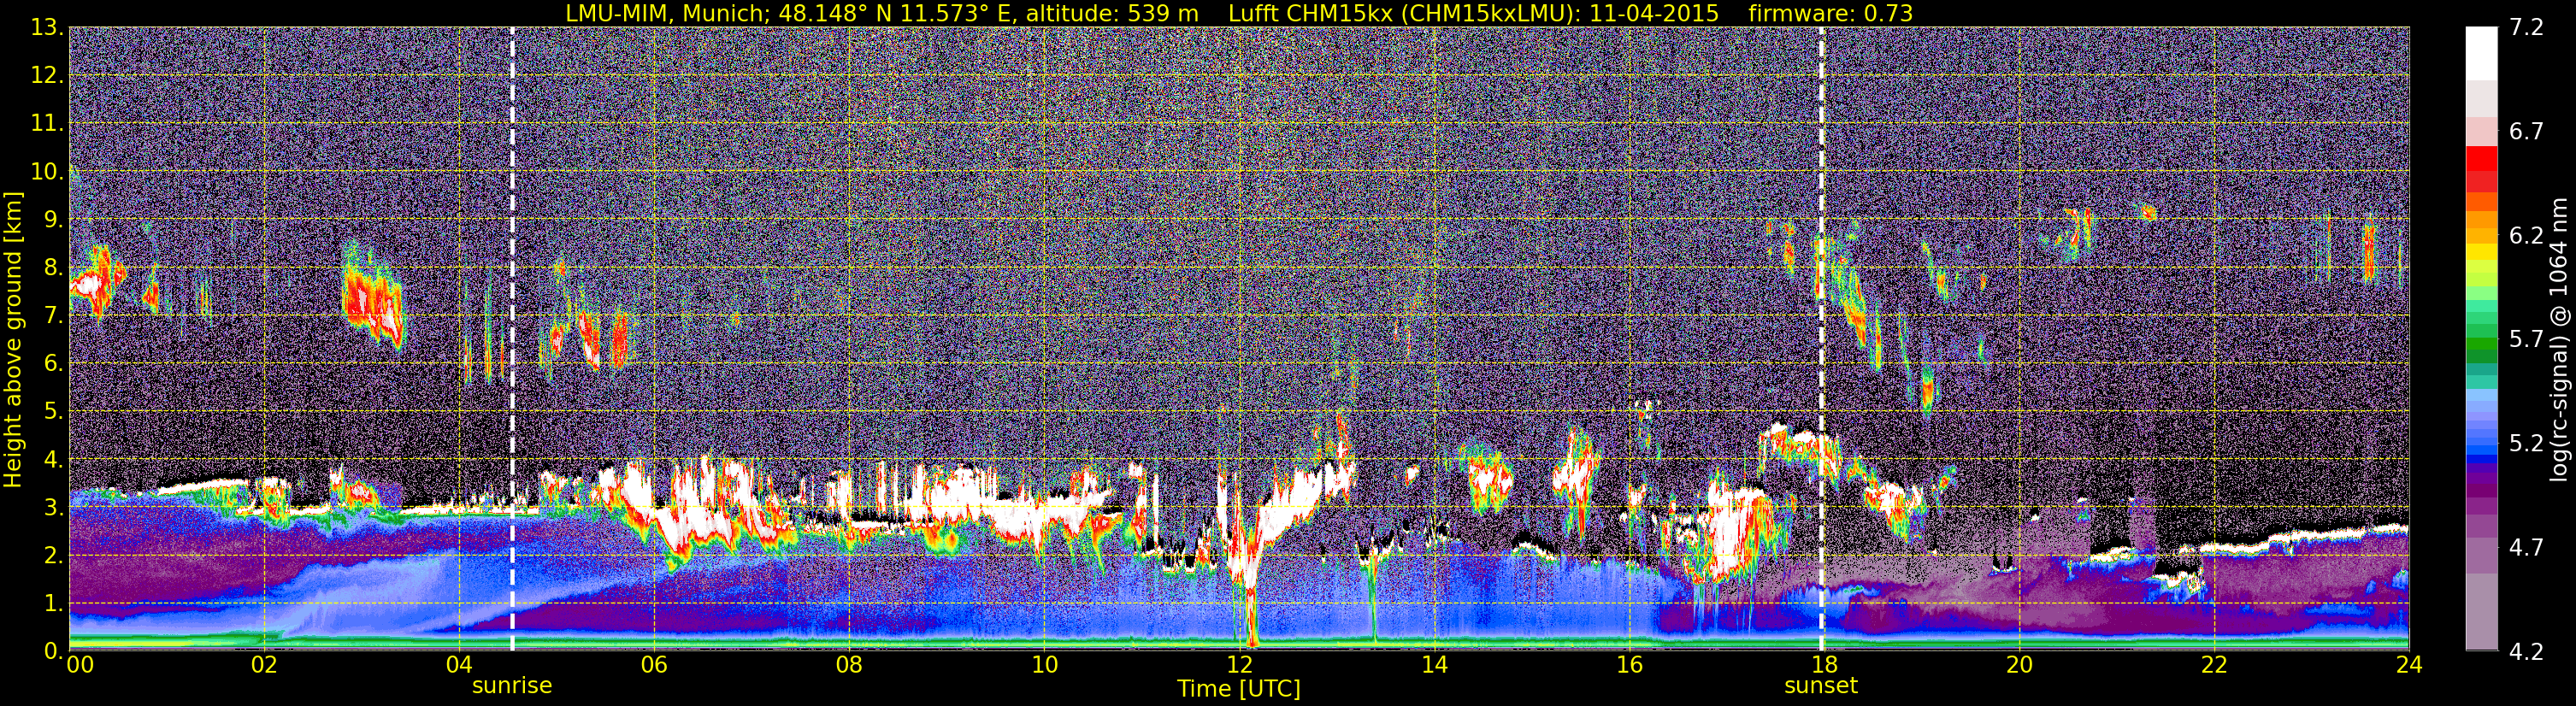Click the plot title starting with LMU-MIM, Munich
Viewport: 2576px width, 706px height.
point(1239,13)
